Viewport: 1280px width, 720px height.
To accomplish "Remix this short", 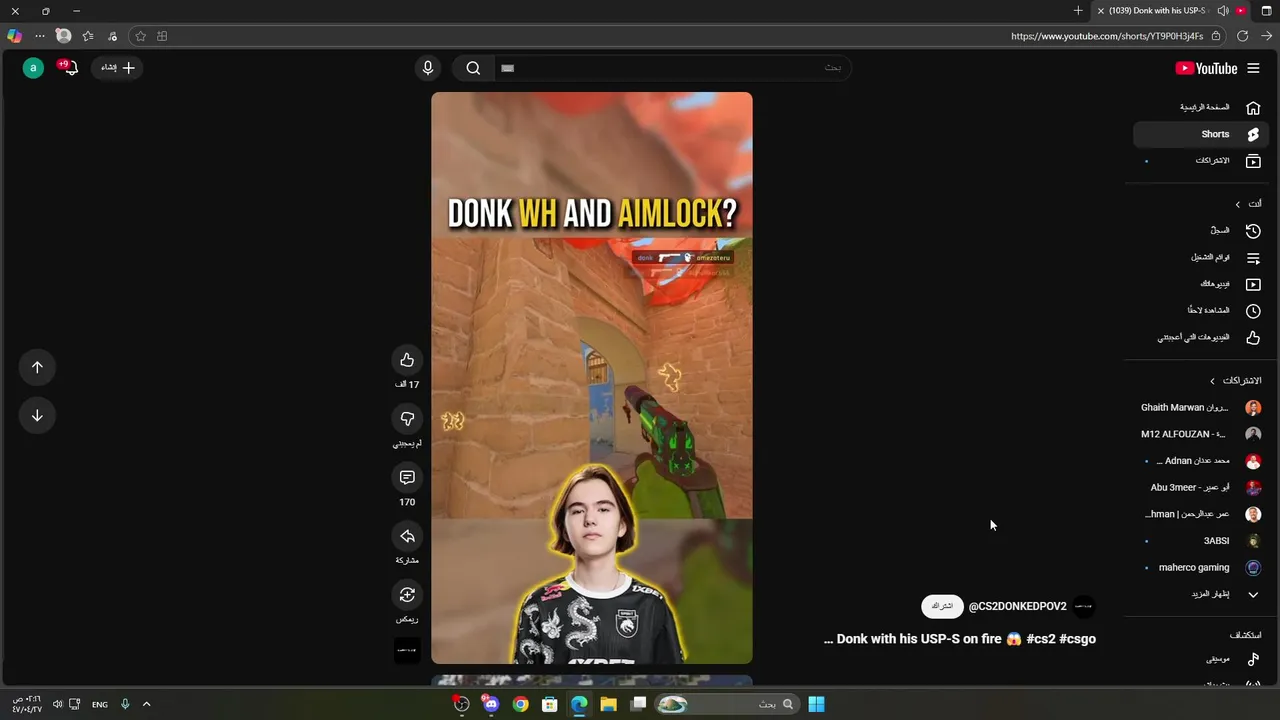I will 407,595.
